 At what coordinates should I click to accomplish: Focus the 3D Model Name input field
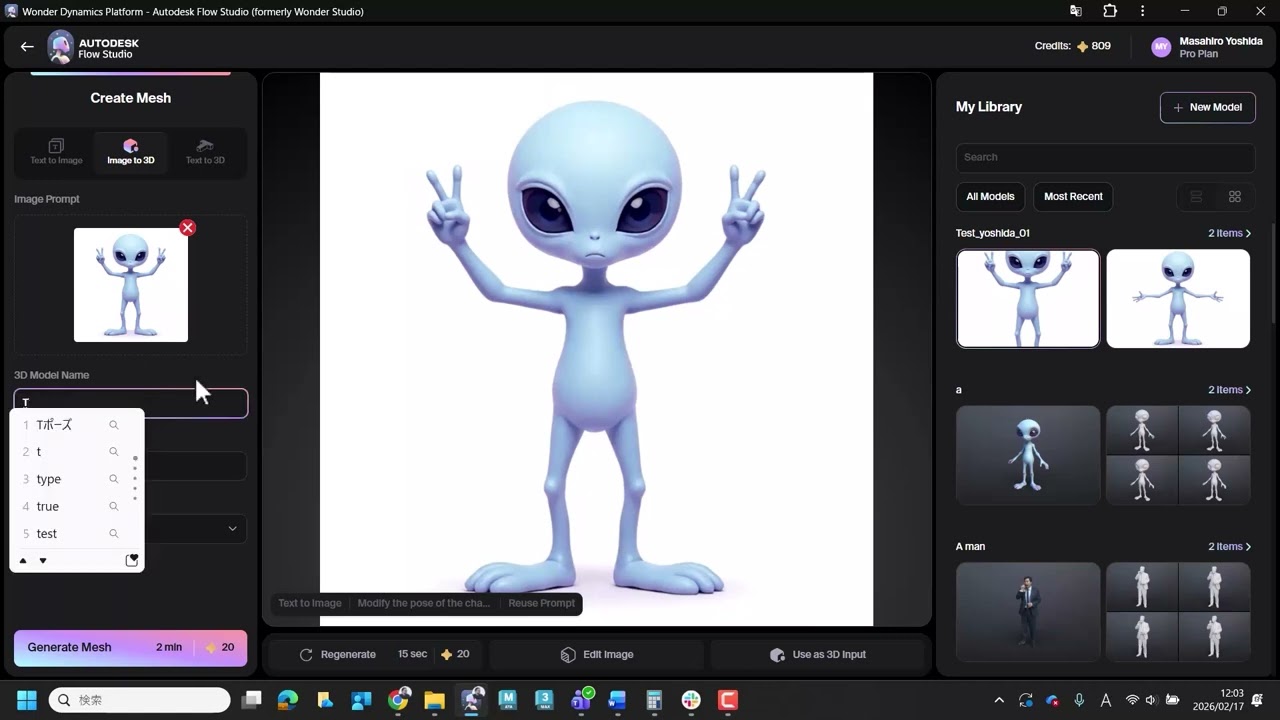tap(131, 403)
